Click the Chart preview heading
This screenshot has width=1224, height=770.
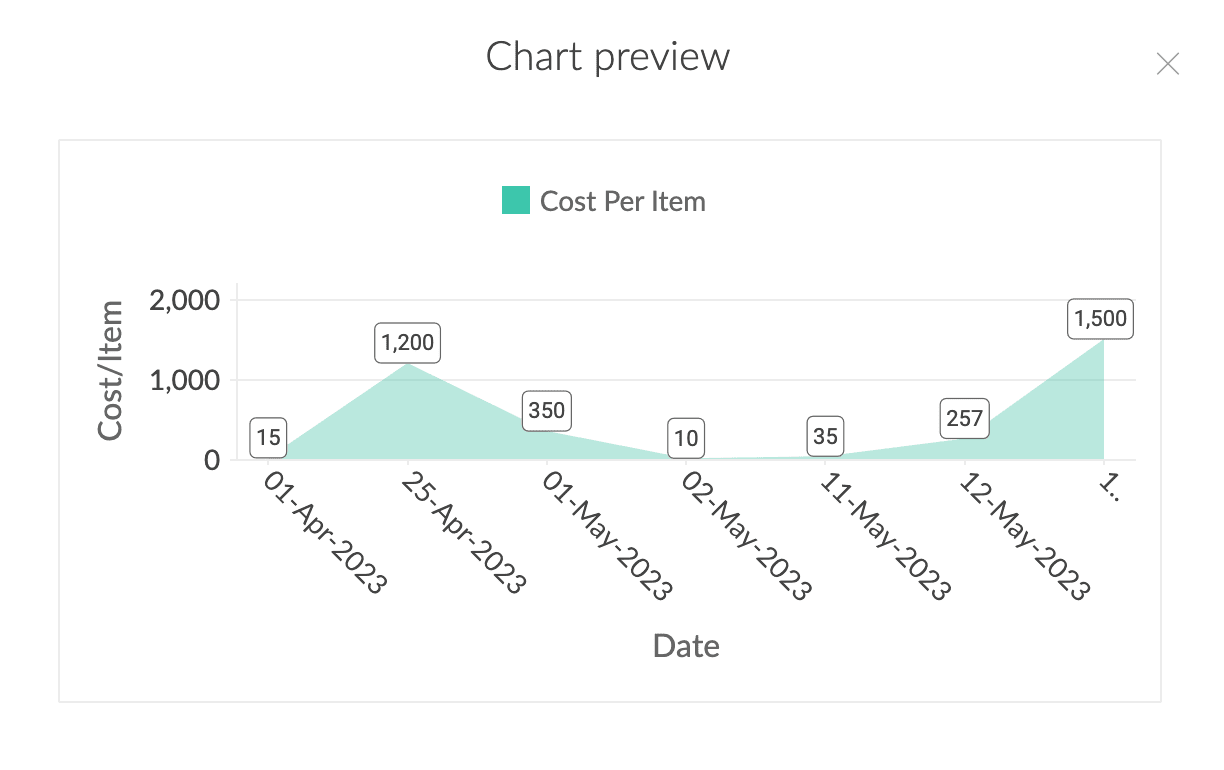tap(608, 57)
